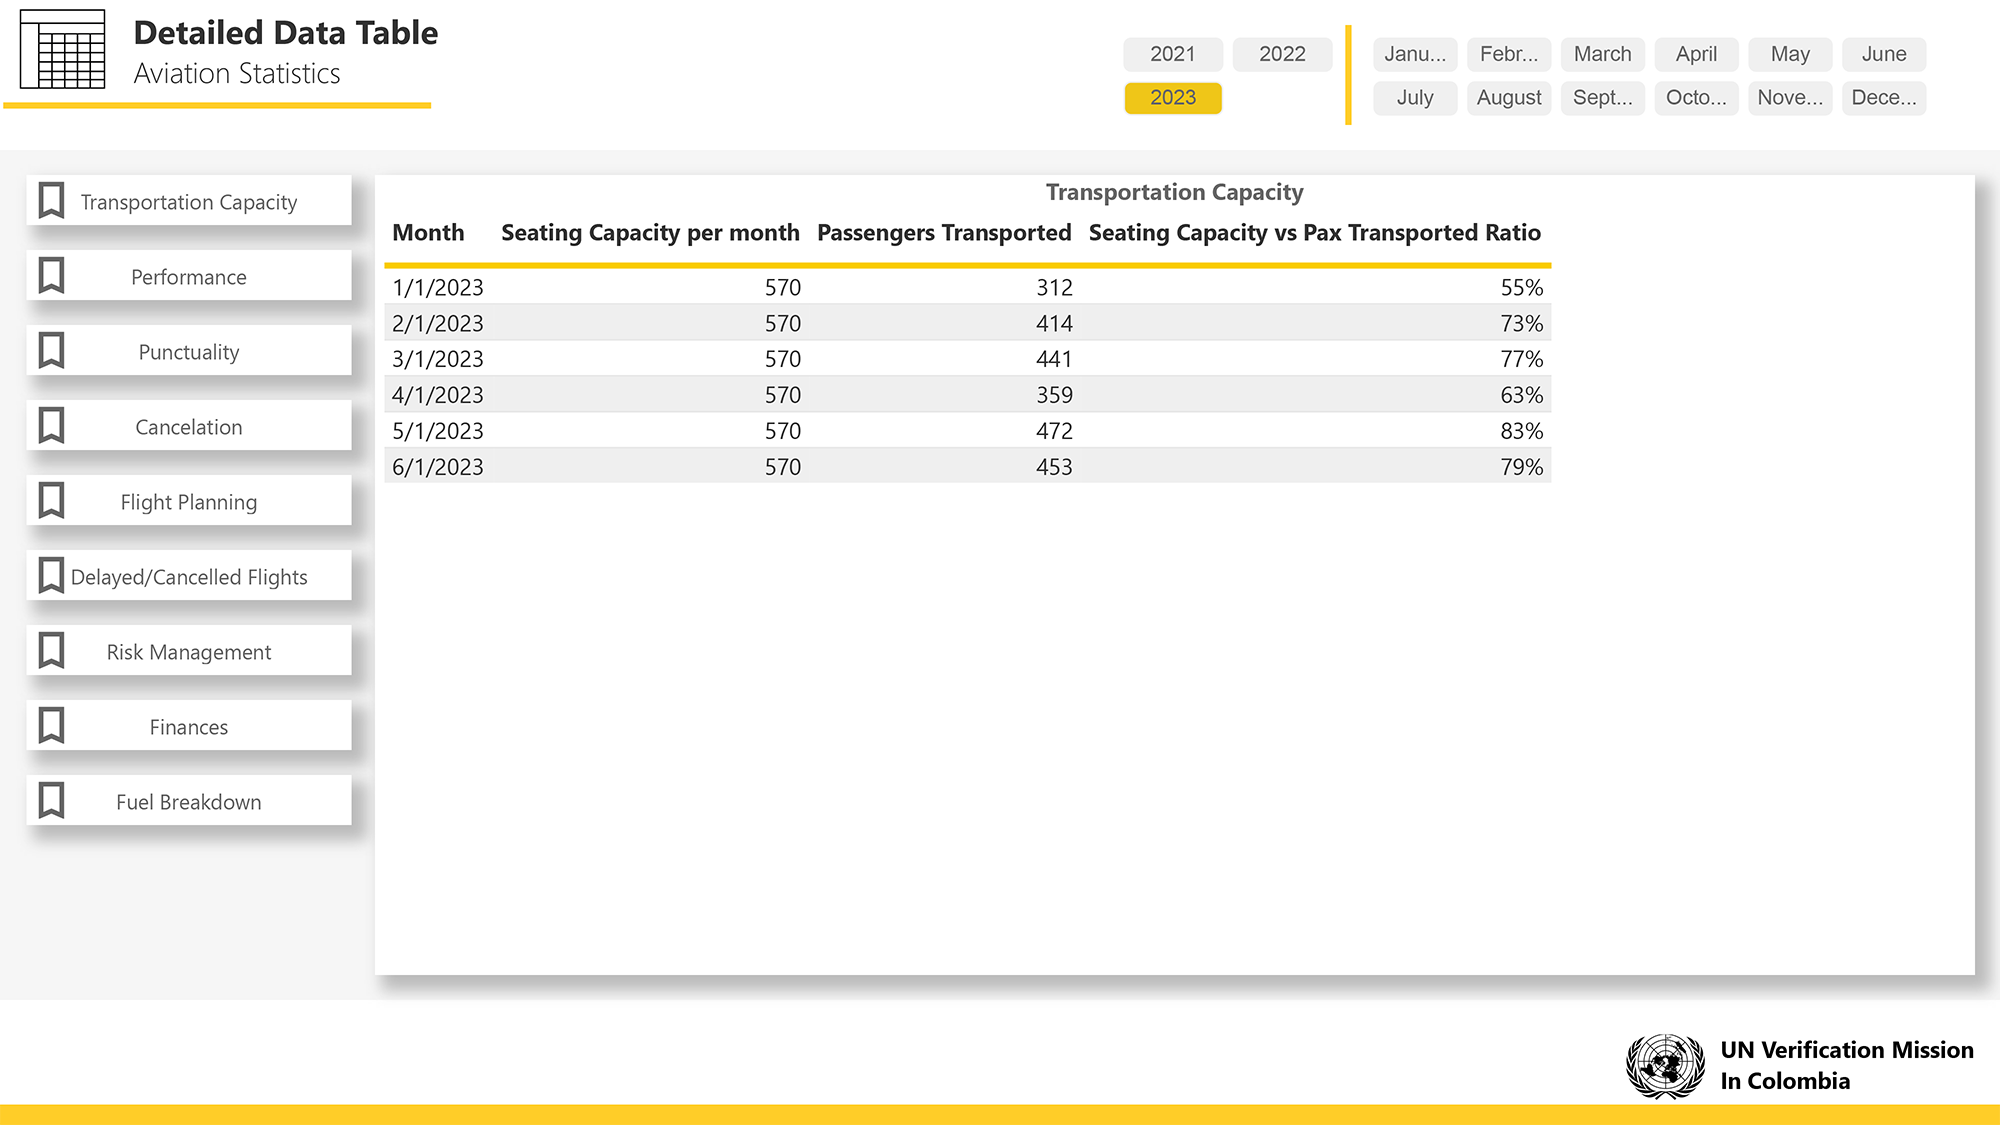
Task: Select the 2/1/2023 month cell
Action: pos(438,323)
